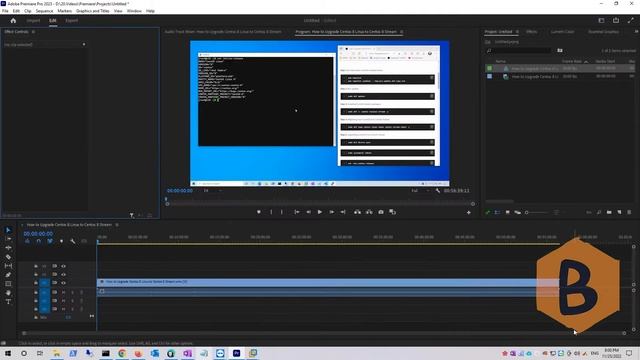Step forward one frame in Program monitor

(x=331, y=212)
